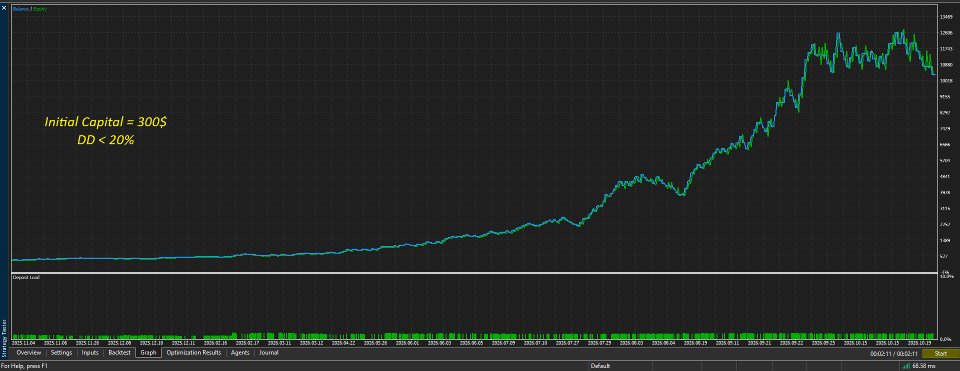The height and width of the screenshot is (371, 960).
Task: Click the Balance legend label
Action: tap(20, 9)
